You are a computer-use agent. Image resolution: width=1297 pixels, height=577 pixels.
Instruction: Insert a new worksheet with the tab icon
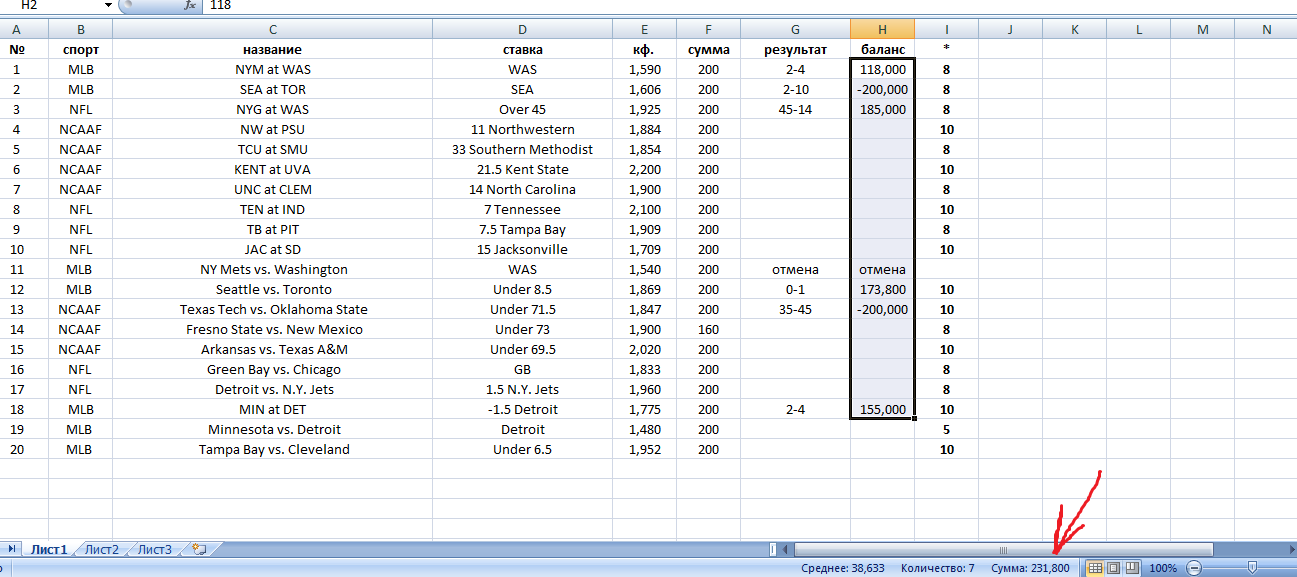pos(199,549)
